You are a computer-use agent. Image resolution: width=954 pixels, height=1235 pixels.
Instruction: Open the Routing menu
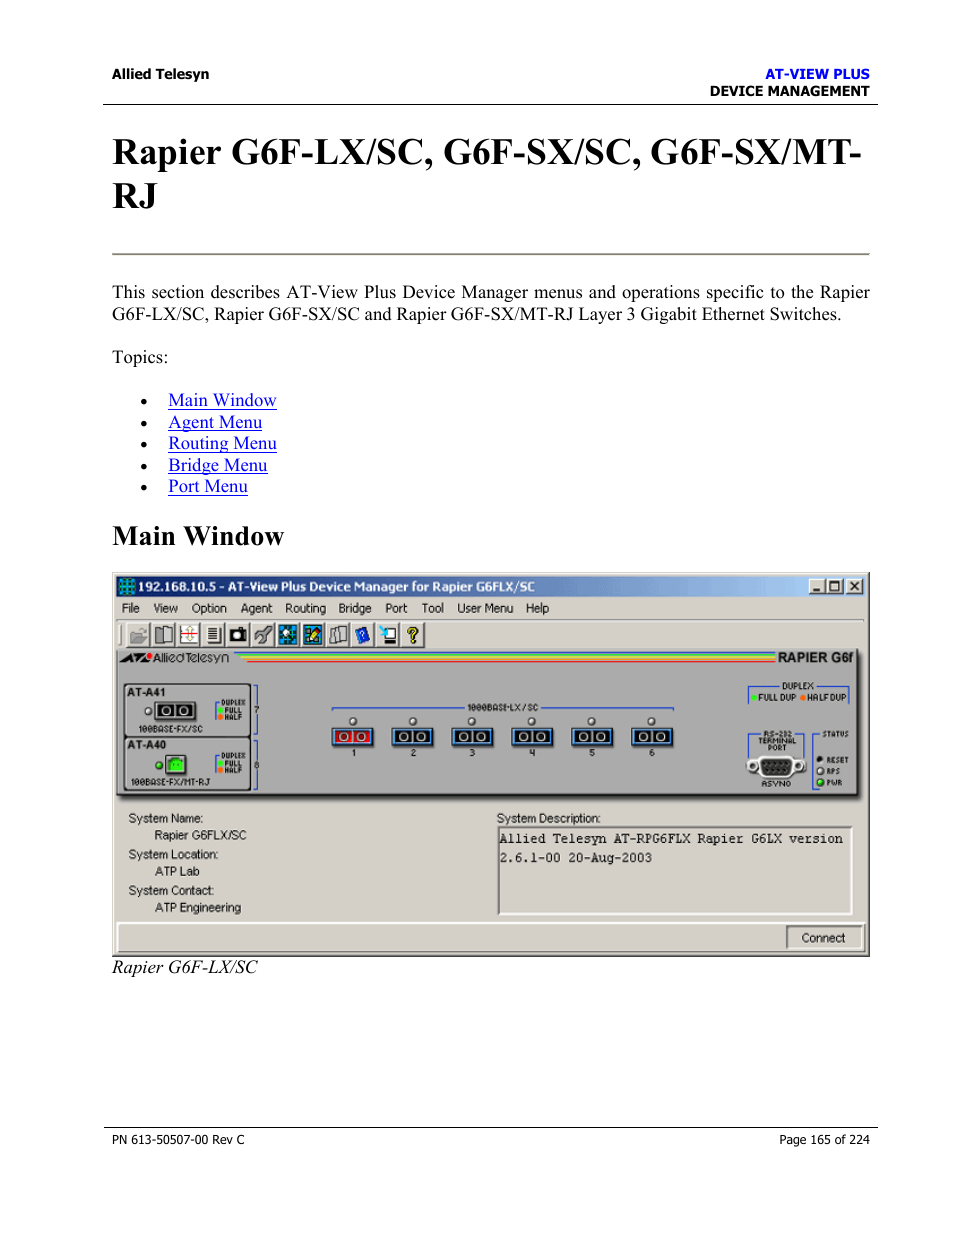(305, 608)
